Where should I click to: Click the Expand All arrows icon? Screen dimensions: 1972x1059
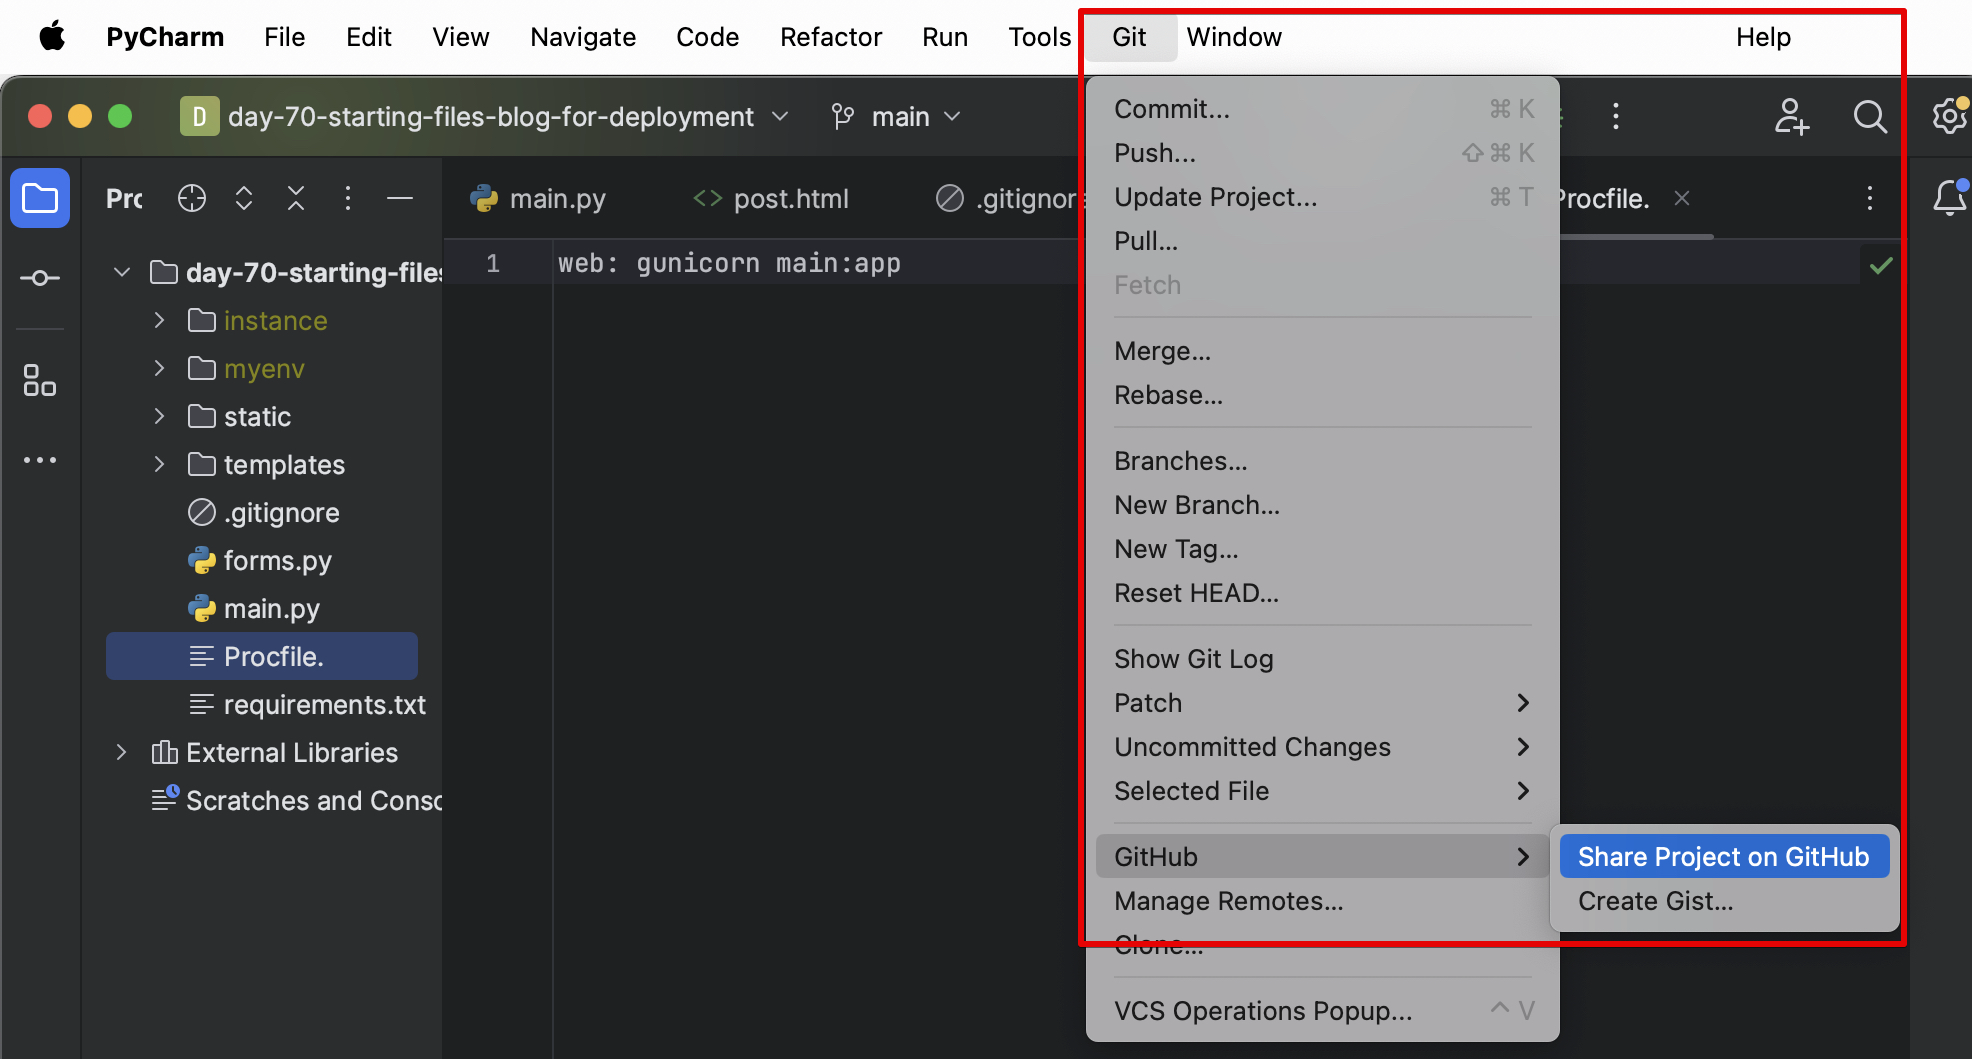click(244, 198)
